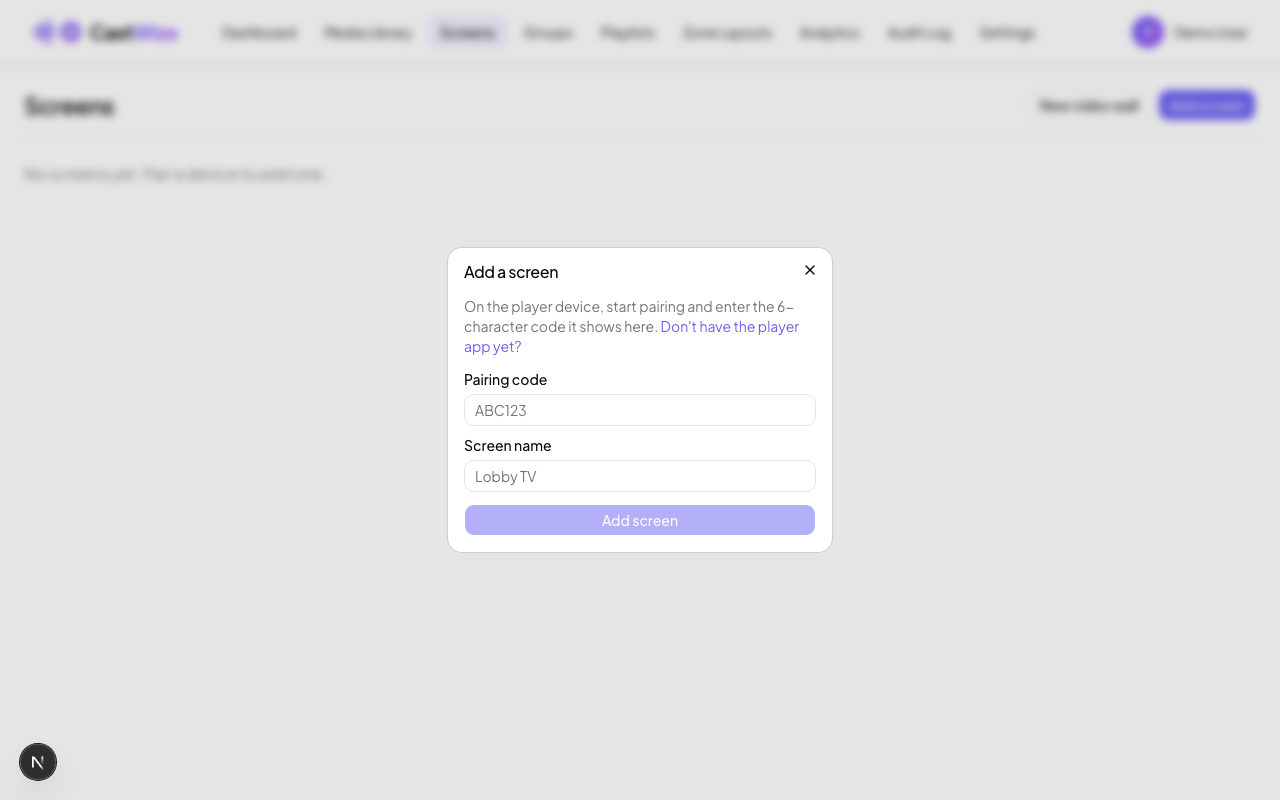This screenshot has width=1280, height=800.
Task: Open the Zone Layouts nav item
Action: (727, 32)
